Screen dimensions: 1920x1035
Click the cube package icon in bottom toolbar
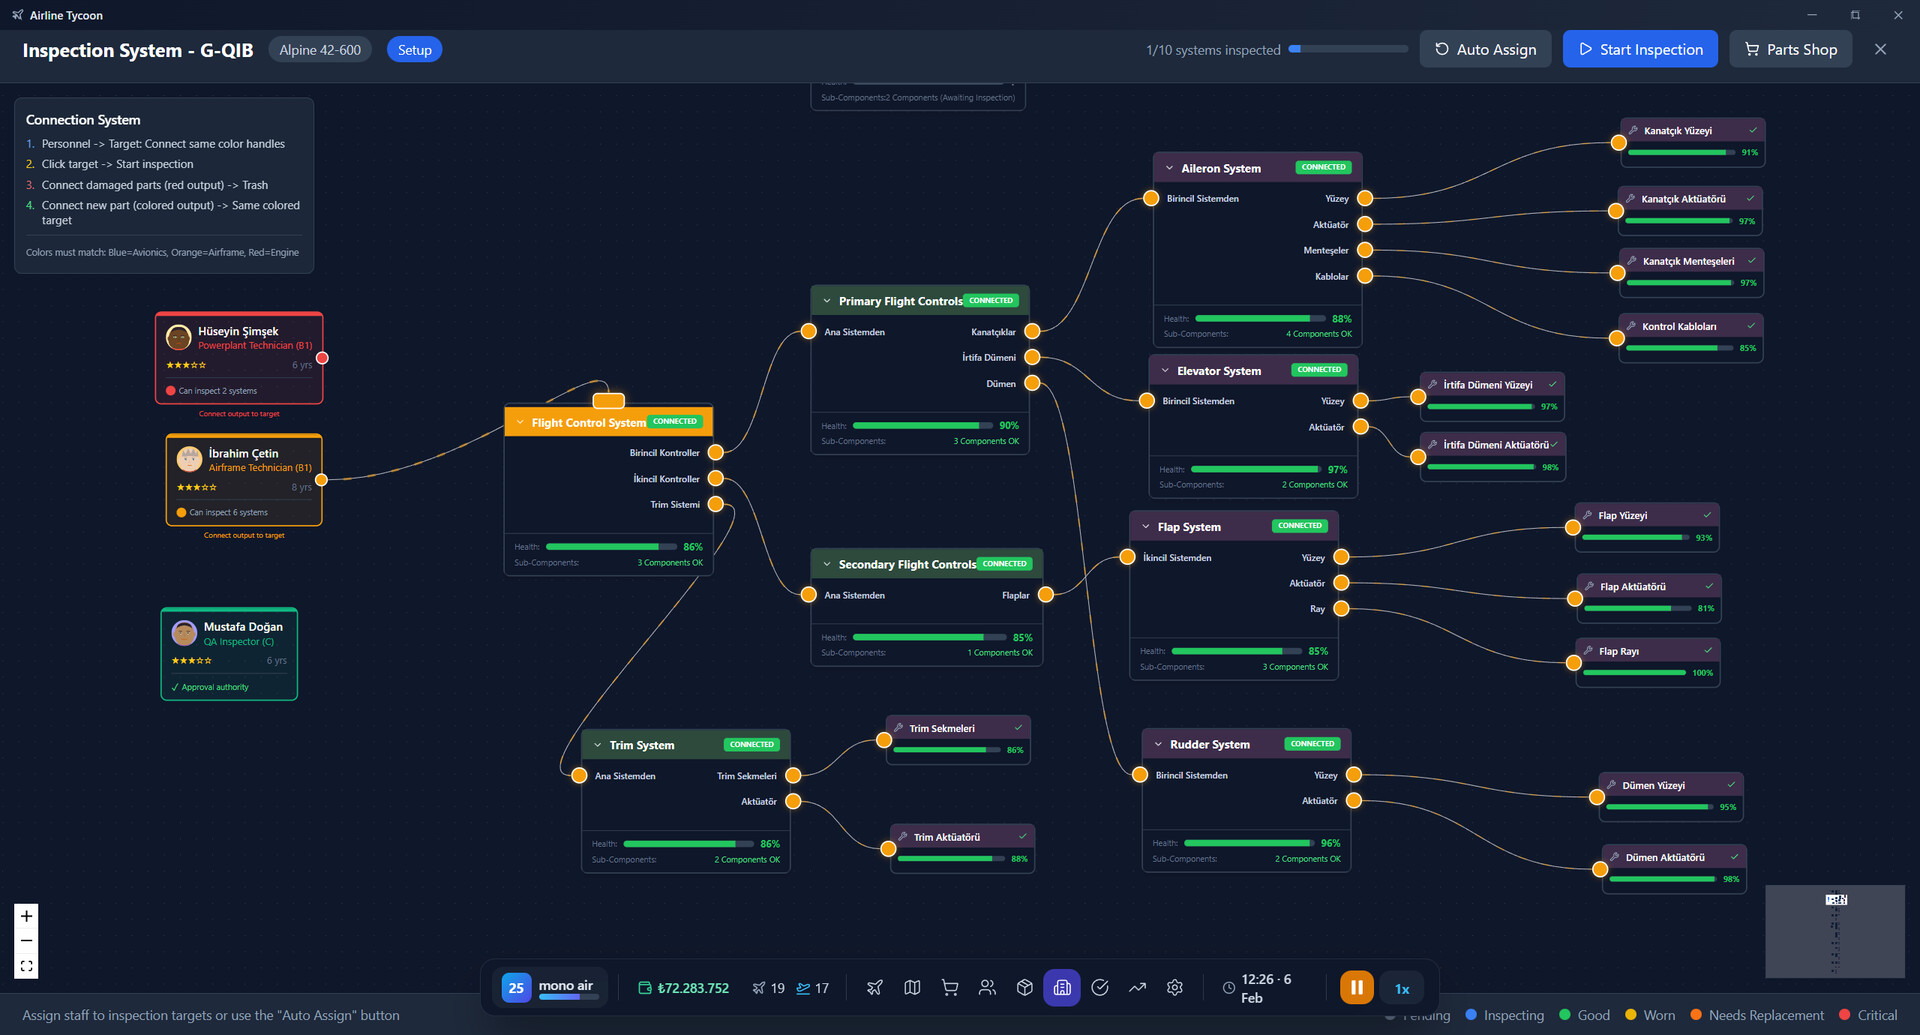(1025, 988)
